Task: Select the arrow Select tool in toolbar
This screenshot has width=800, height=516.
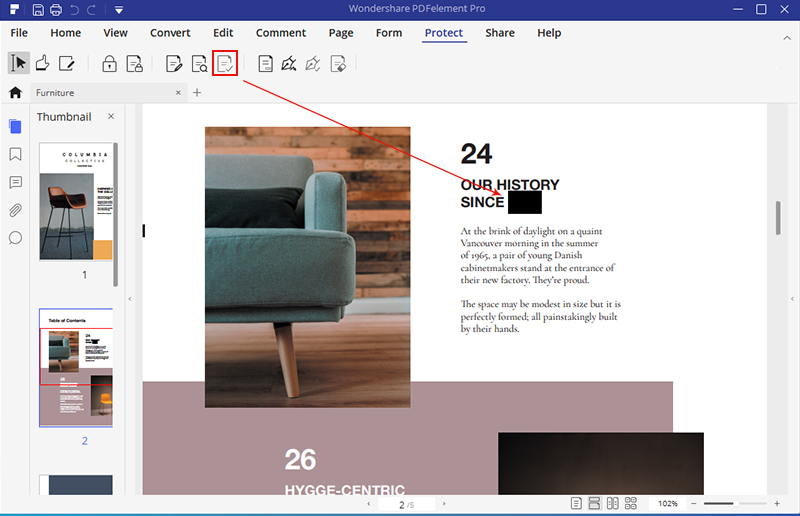Action: point(19,63)
